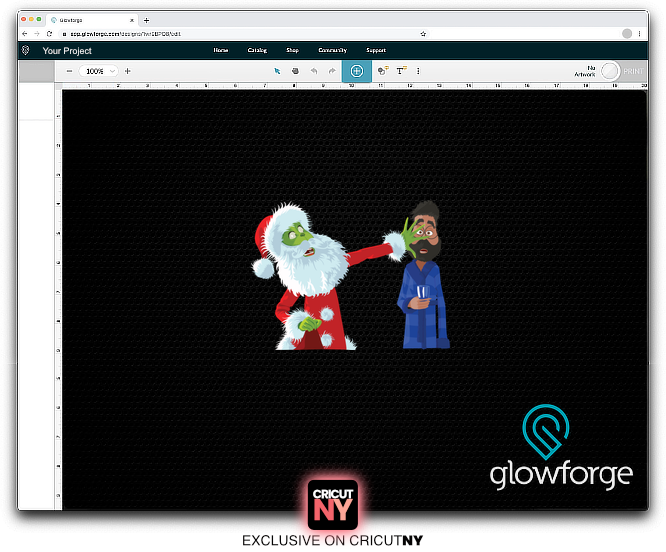666x552 pixels.
Task: Click the PRINT button
Action: (633, 71)
